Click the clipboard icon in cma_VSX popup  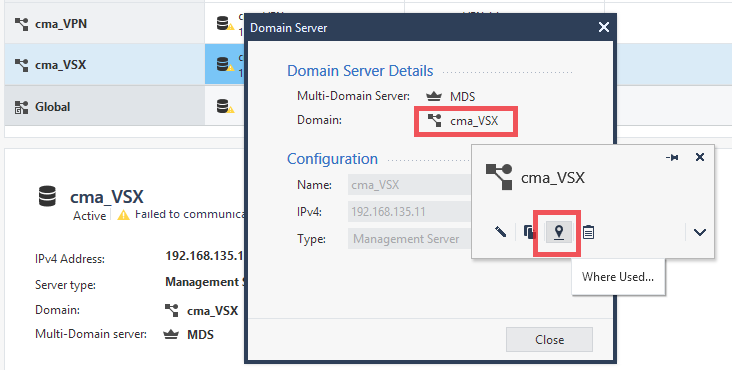click(x=588, y=232)
